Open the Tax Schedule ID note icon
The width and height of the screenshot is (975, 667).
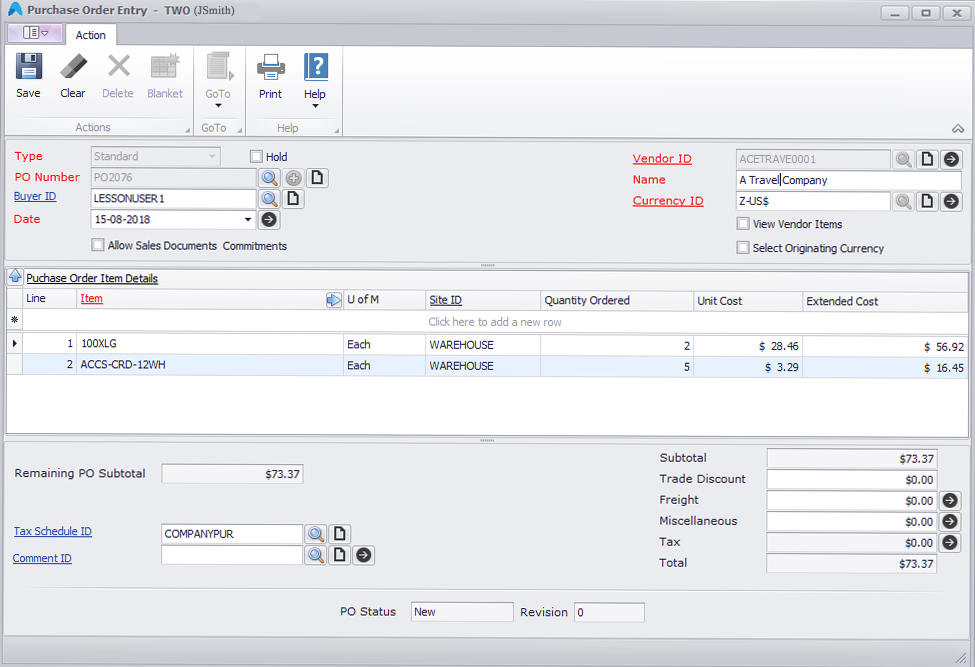pos(340,534)
